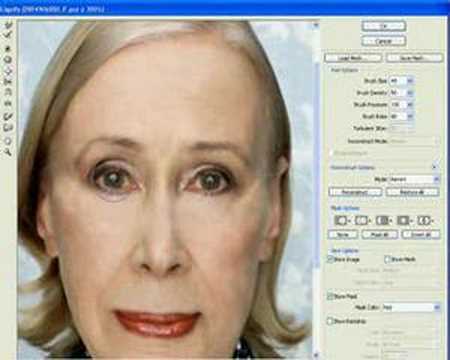The image size is (450, 360).
Task: Select the Thaw Mask tool
Action: 8,128
